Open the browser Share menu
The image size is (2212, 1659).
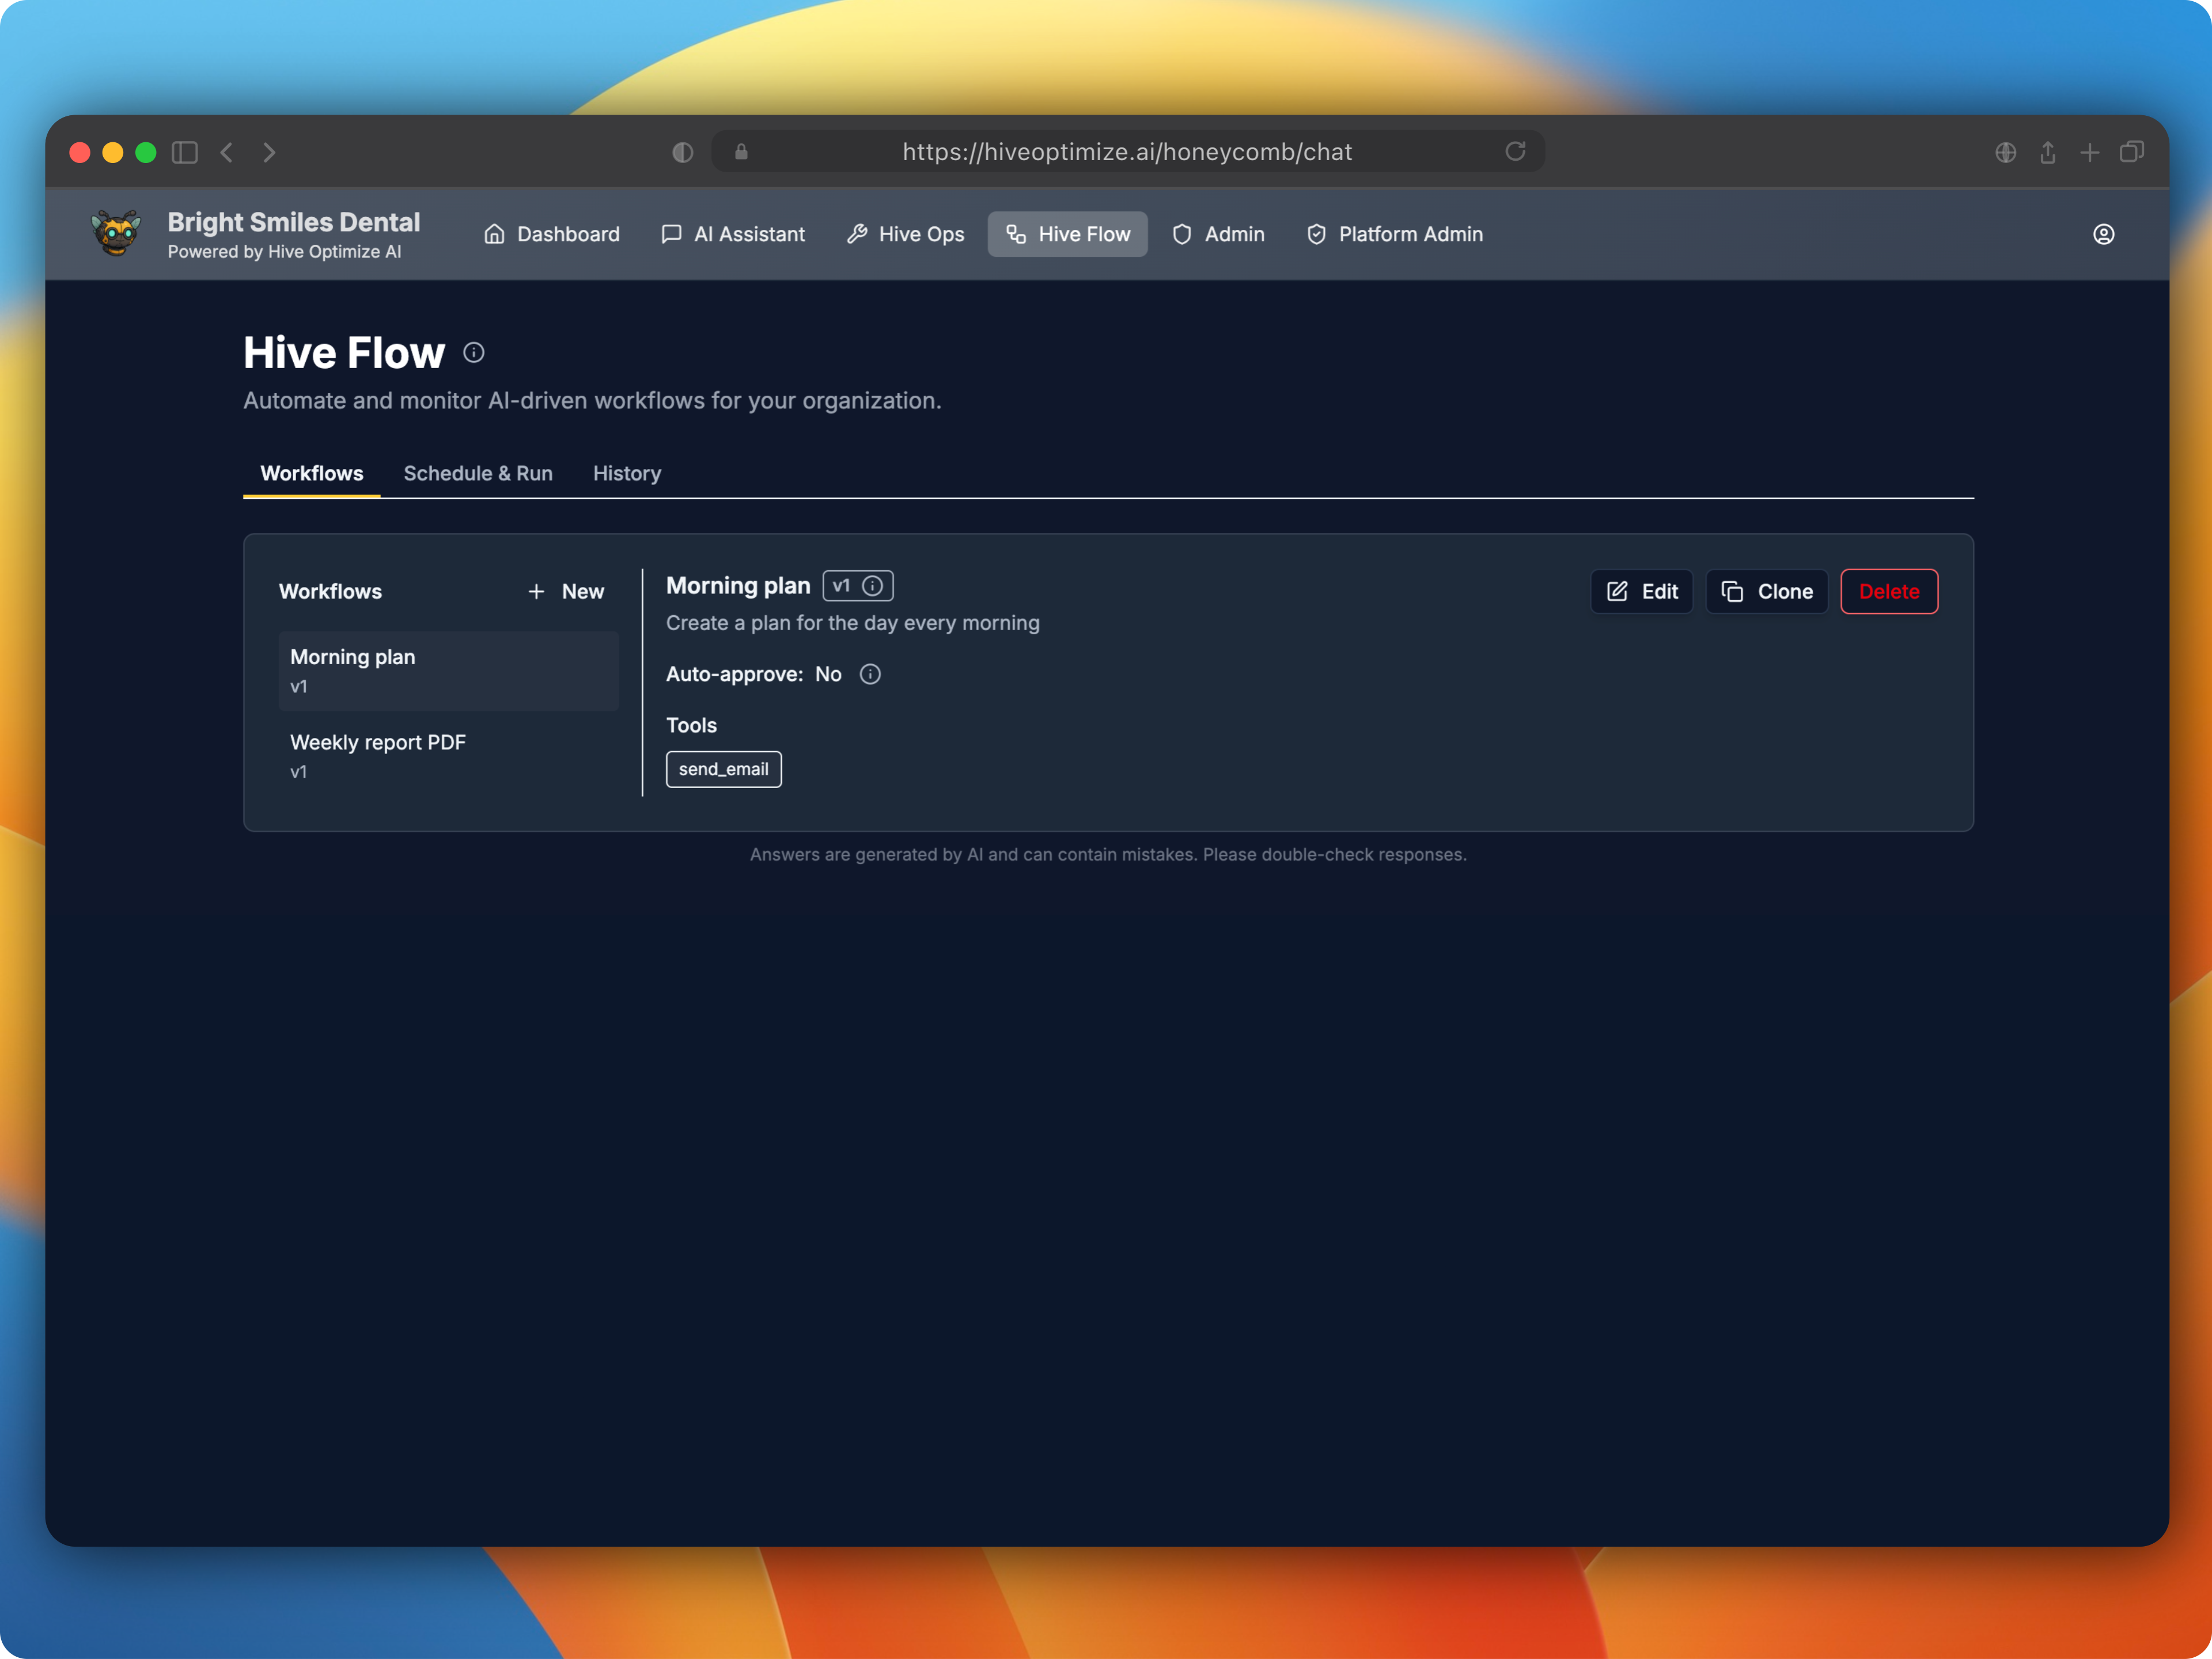point(2047,152)
